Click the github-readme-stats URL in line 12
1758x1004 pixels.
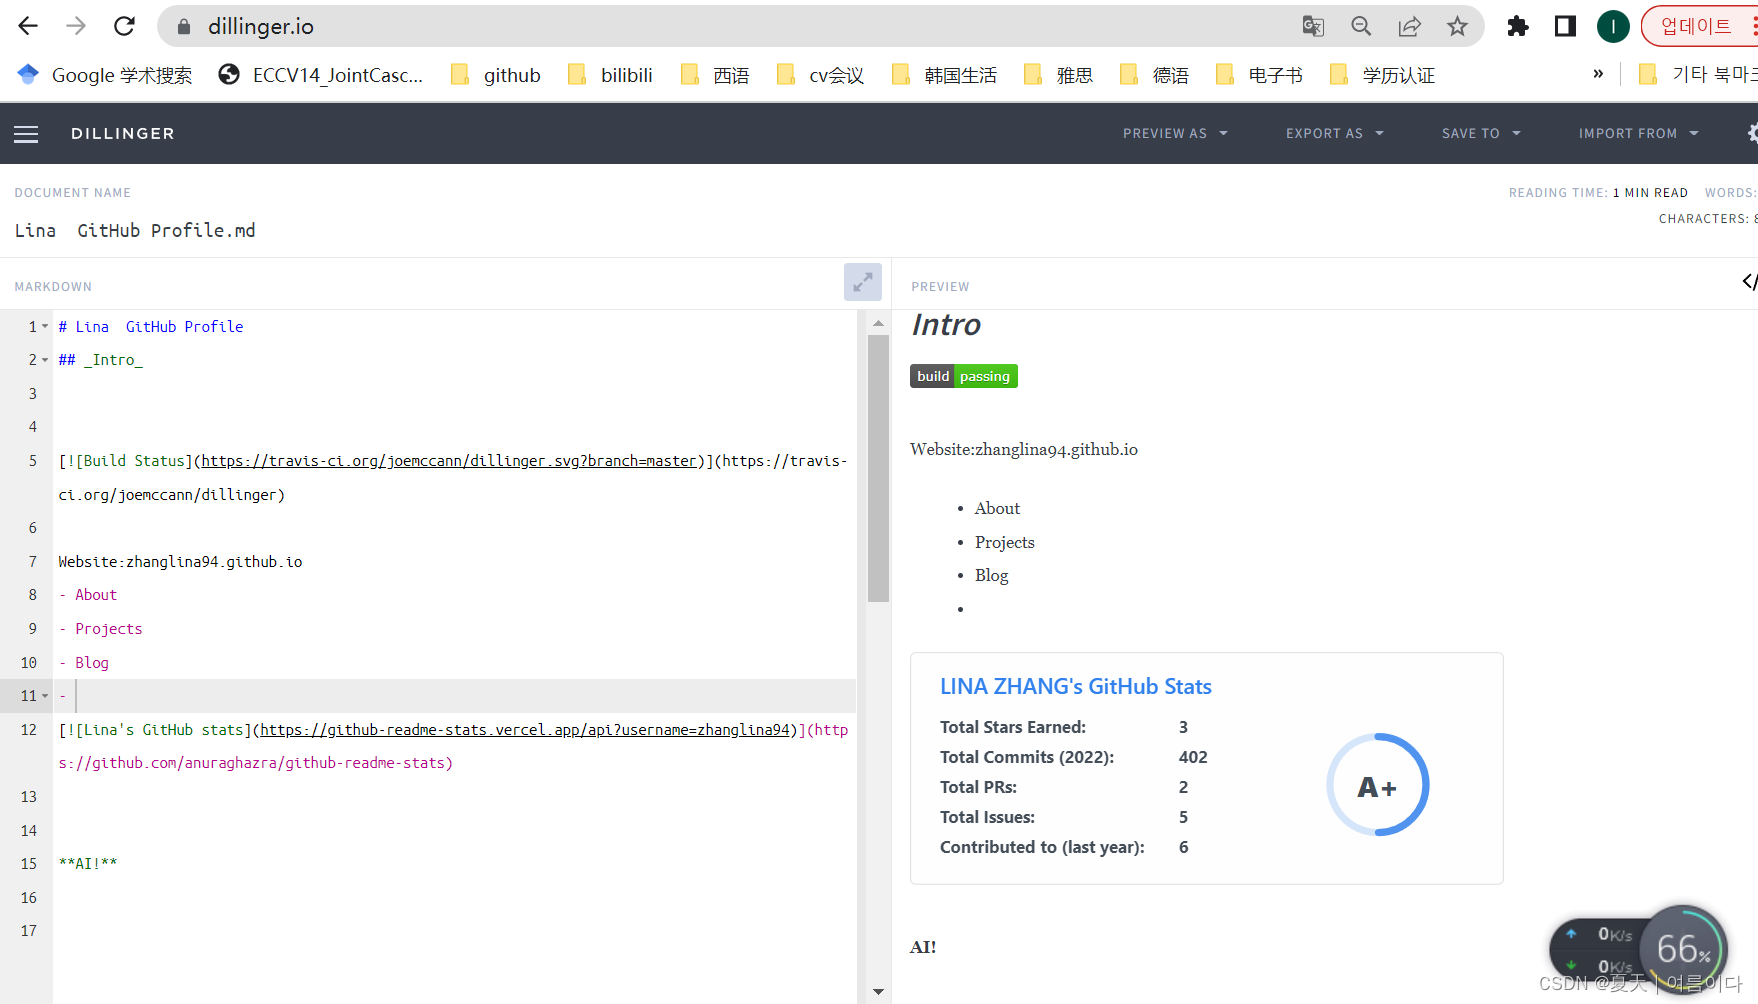(x=525, y=730)
